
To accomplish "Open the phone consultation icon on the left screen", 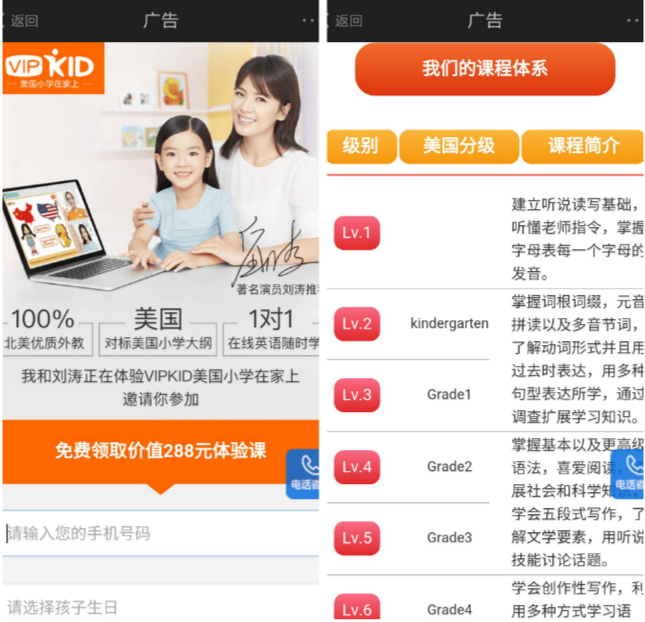I will 303,474.
